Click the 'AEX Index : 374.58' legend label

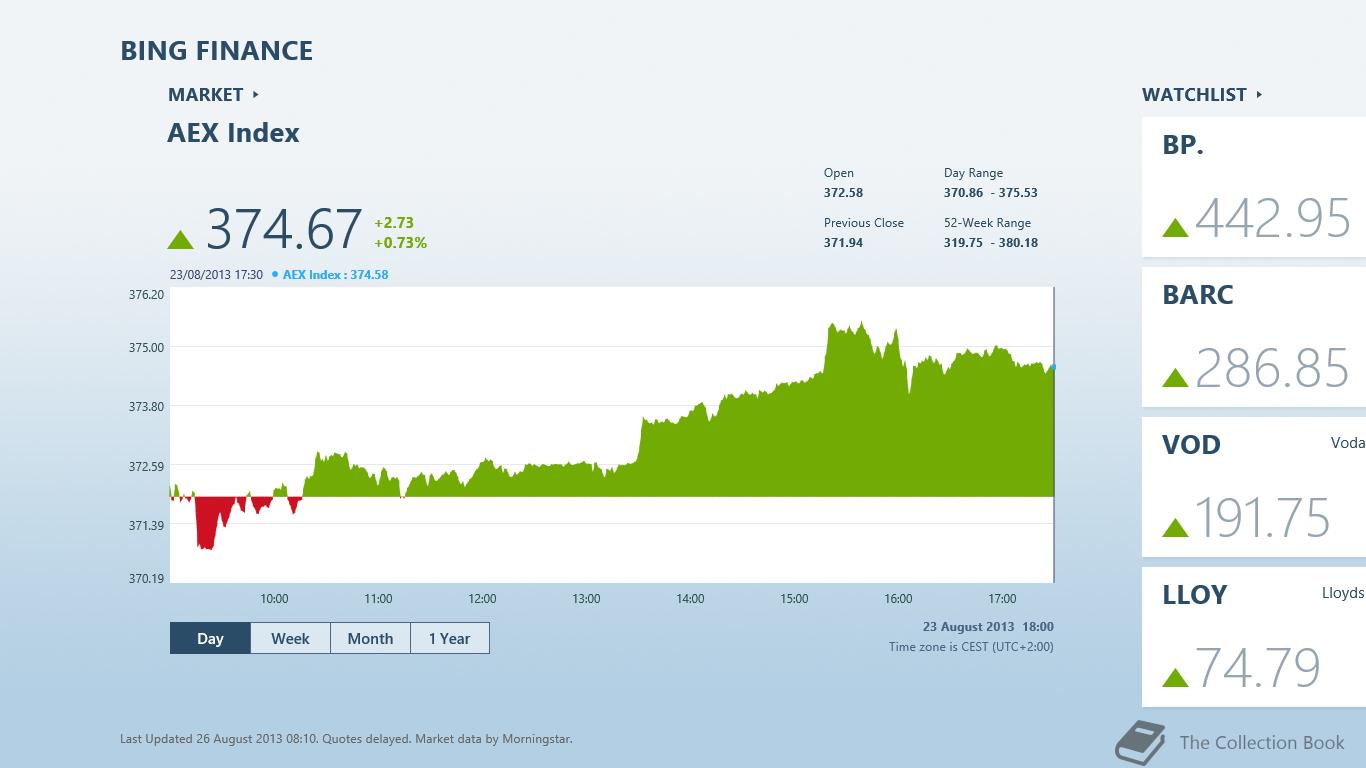click(x=335, y=274)
